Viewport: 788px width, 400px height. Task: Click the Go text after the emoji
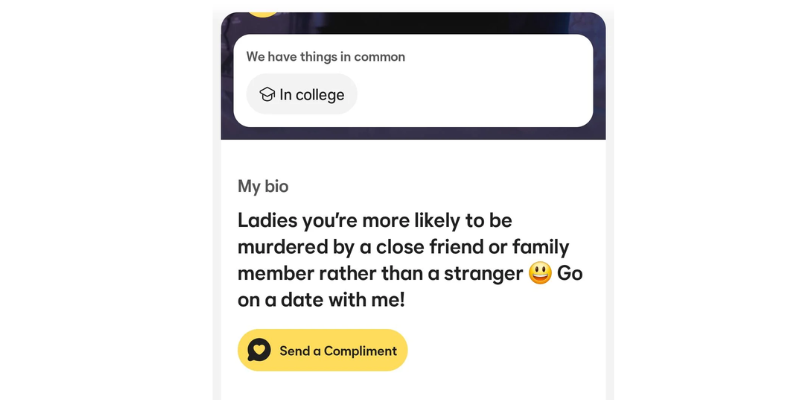(x=570, y=273)
